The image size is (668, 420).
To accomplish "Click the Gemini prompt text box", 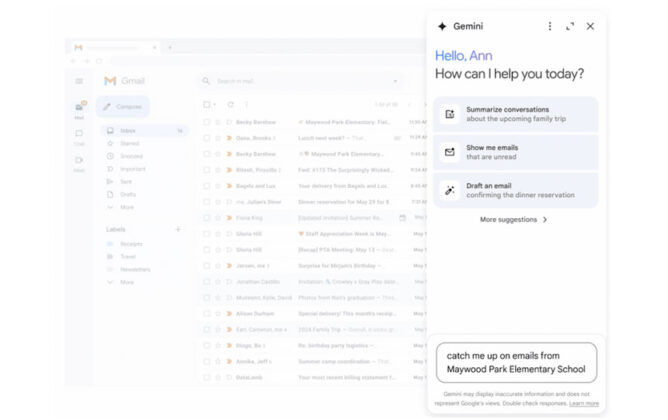I will point(516,361).
